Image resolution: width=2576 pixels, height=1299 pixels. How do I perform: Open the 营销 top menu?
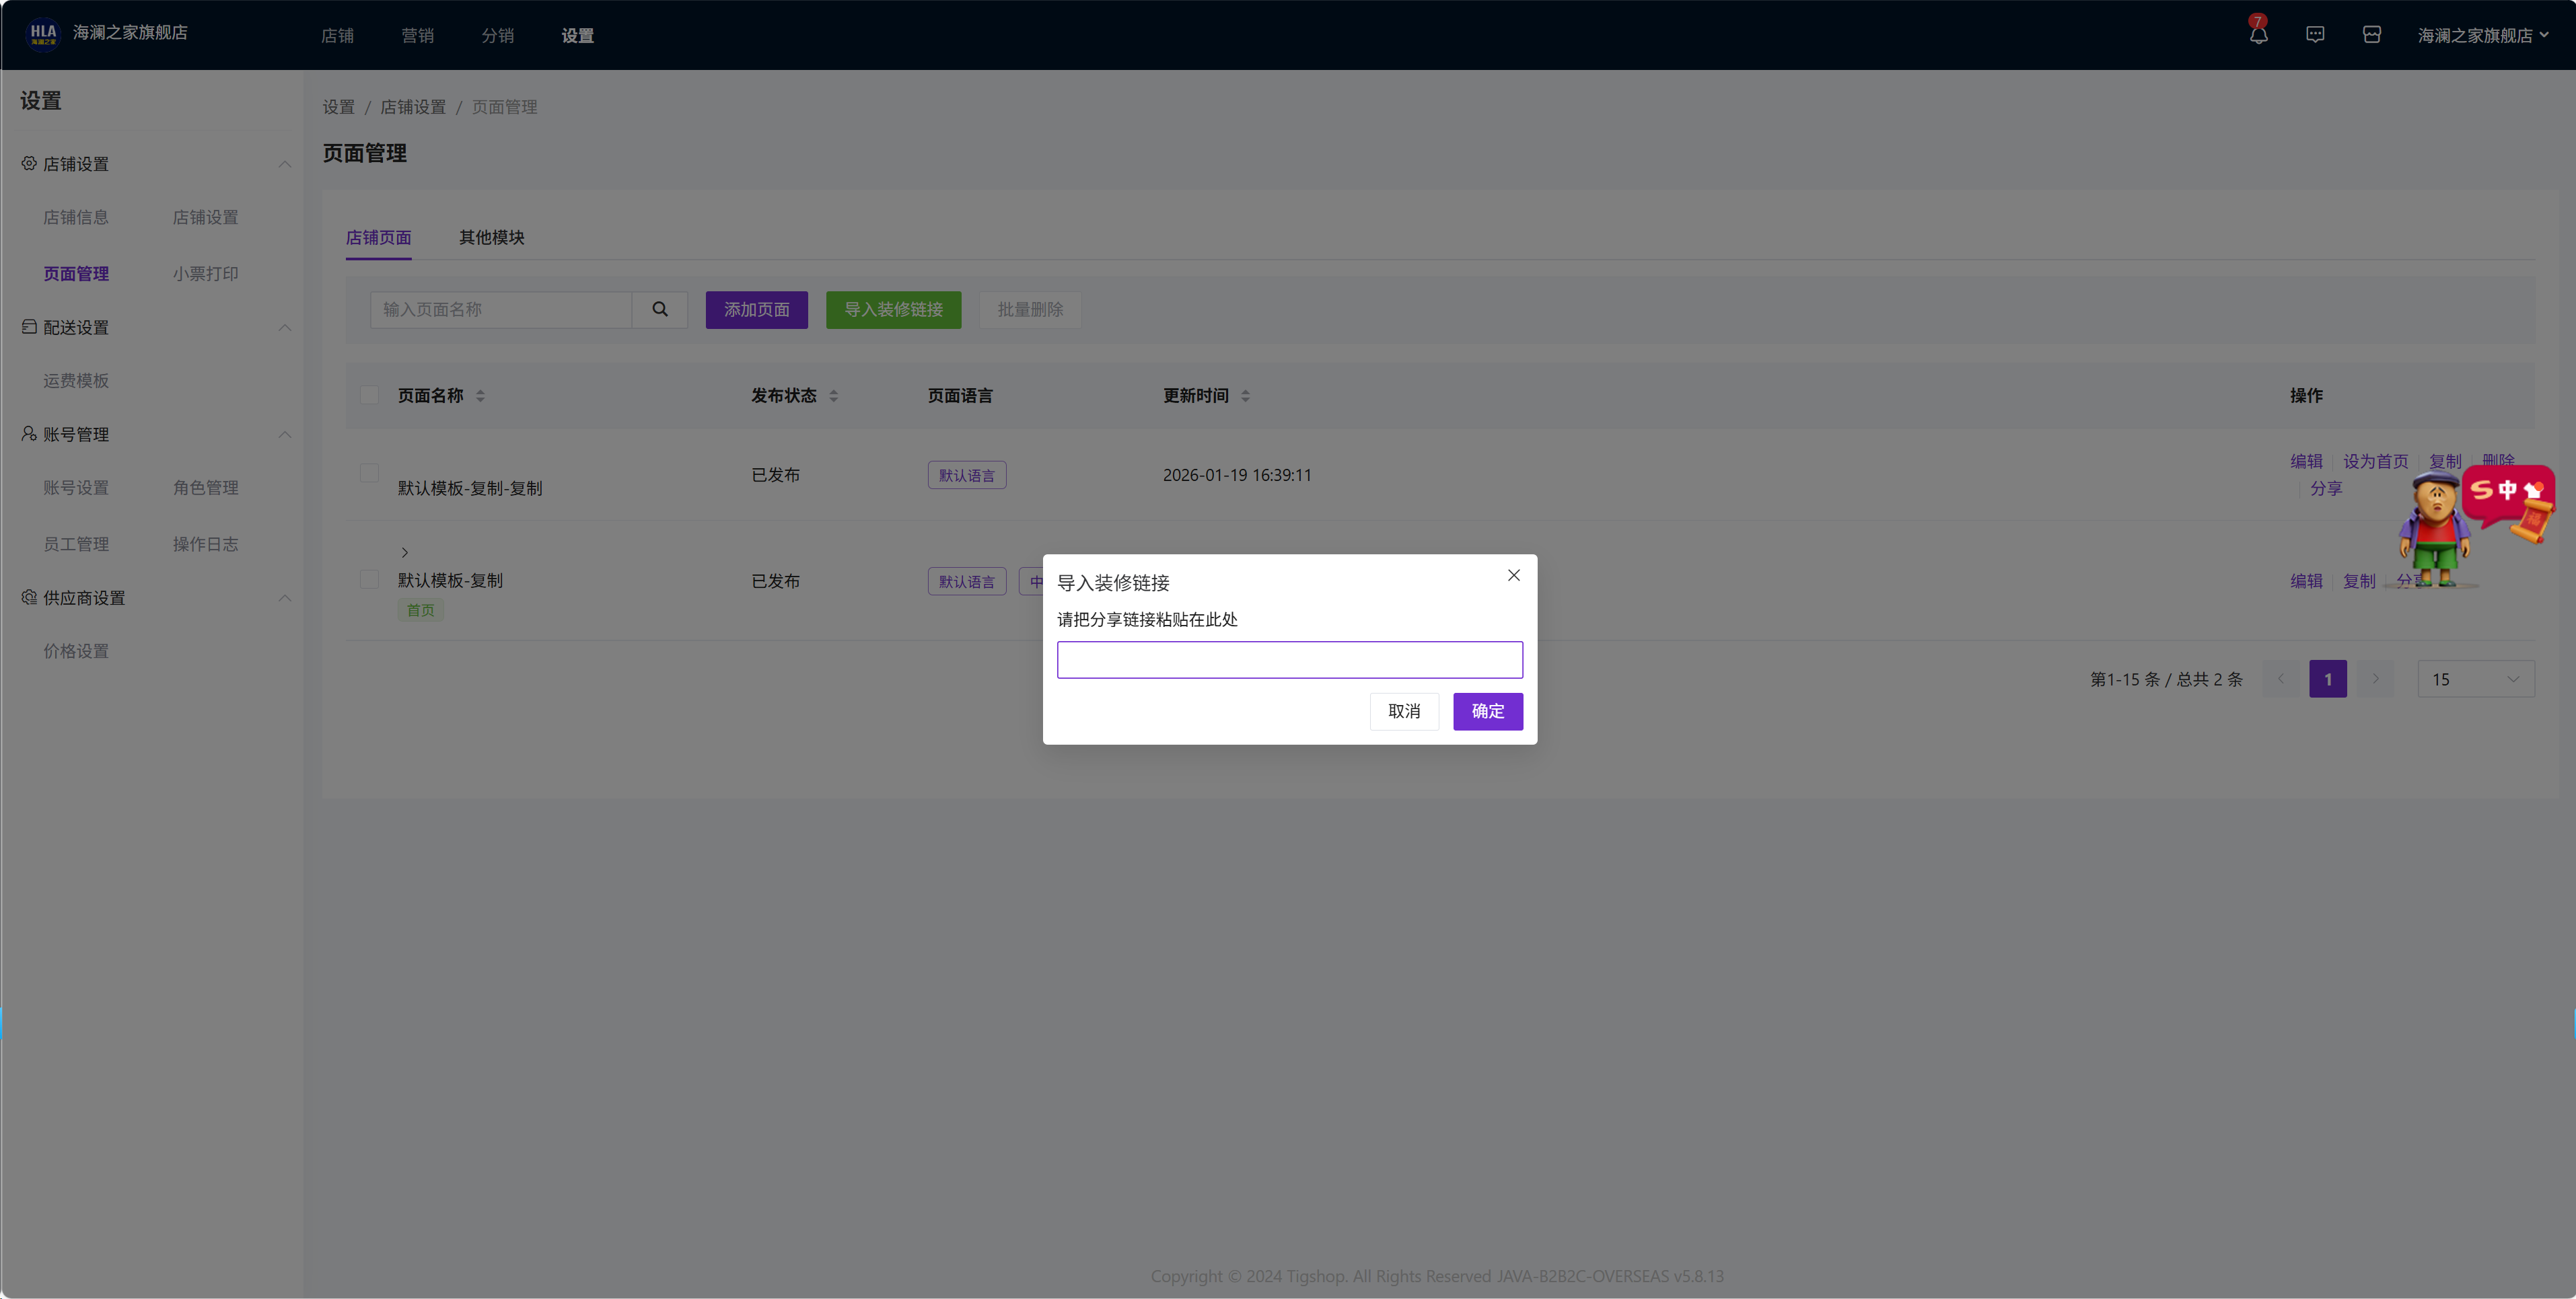click(417, 35)
